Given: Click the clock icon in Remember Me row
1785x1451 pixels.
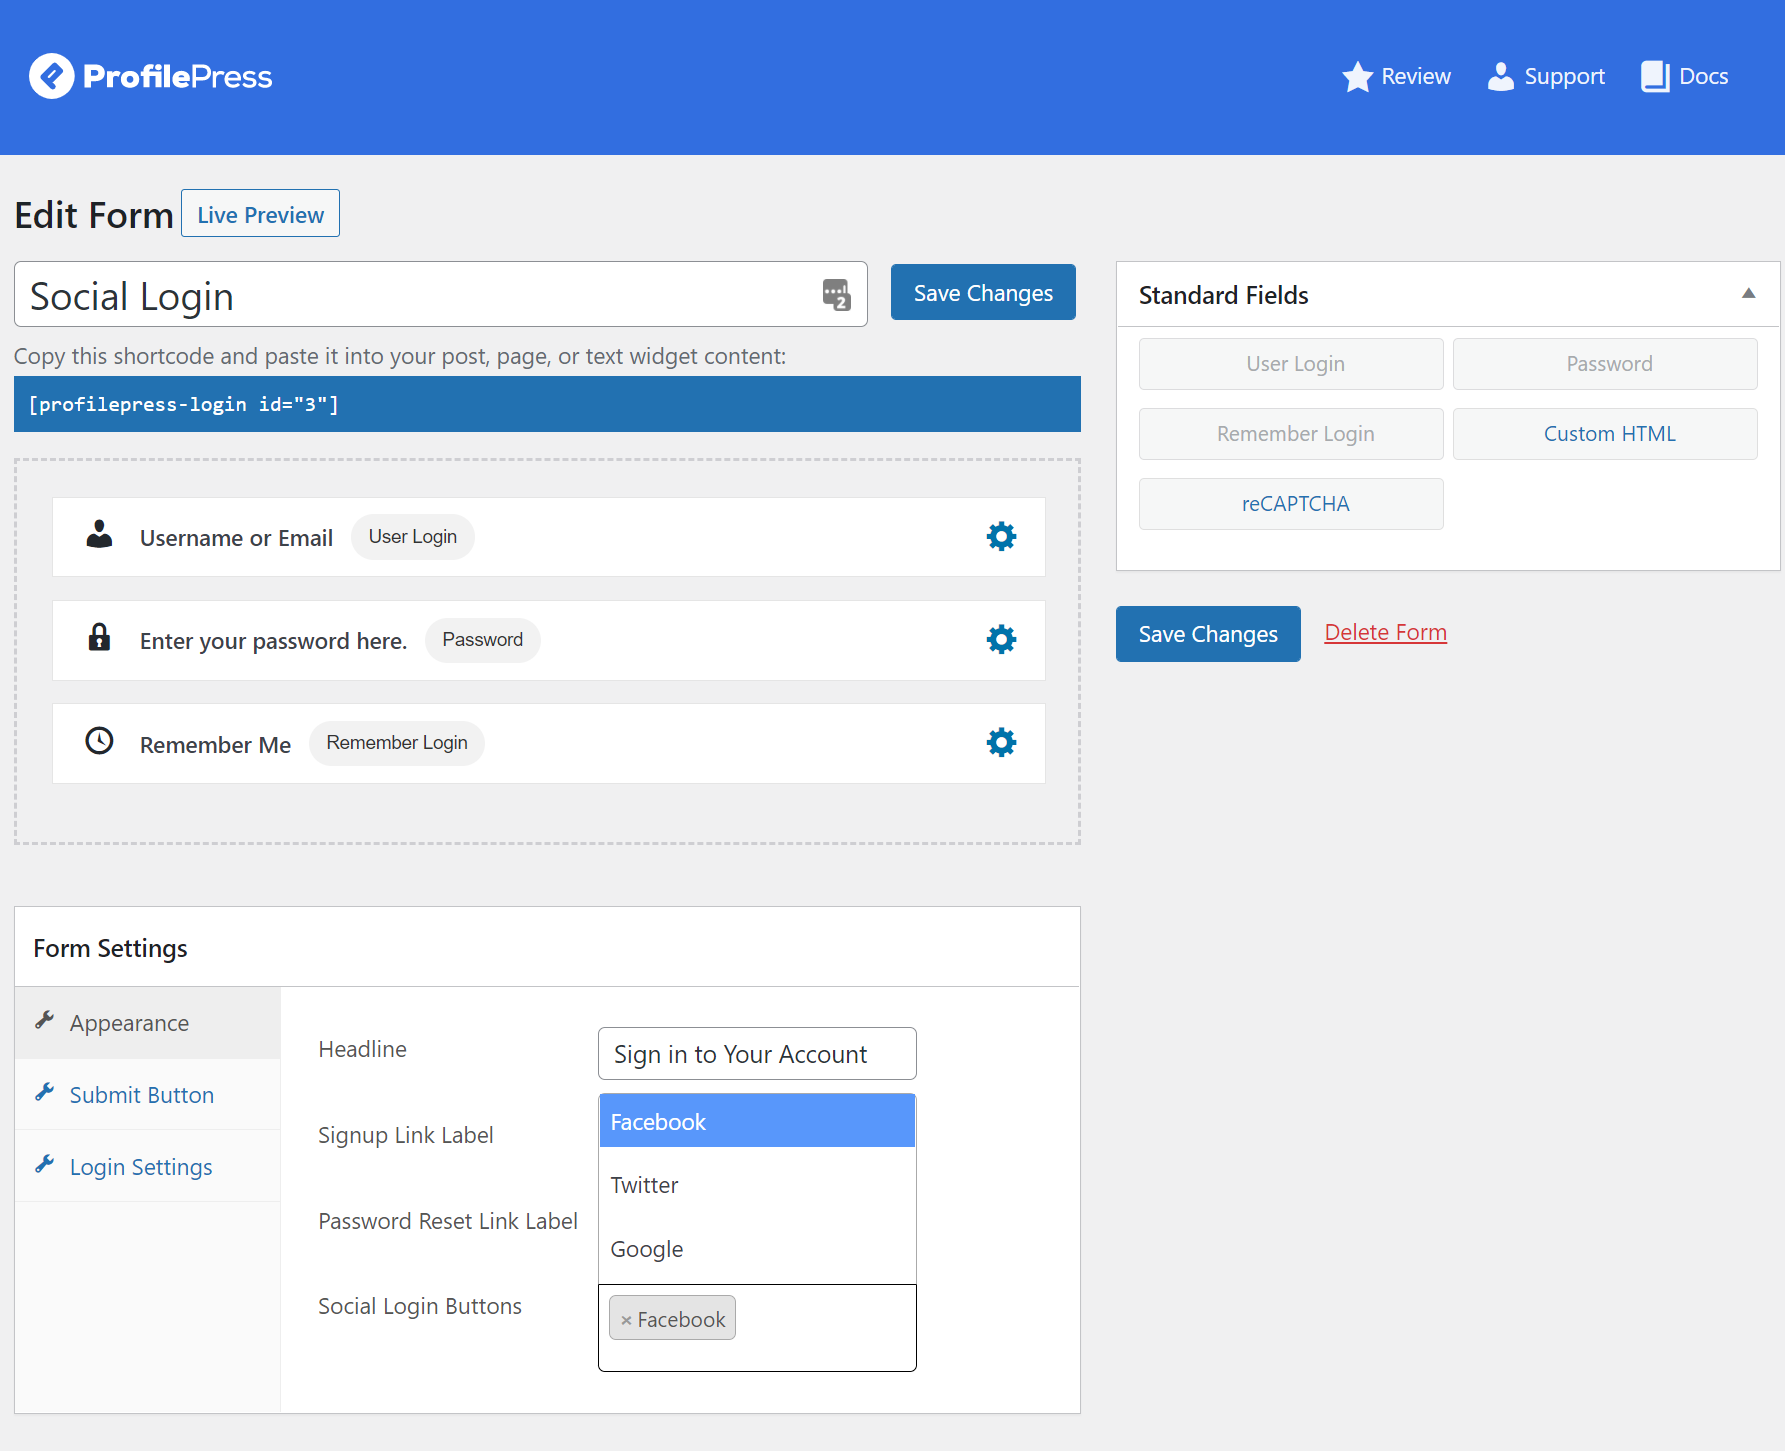Looking at the screenshot, I should [x=99, y=741].
